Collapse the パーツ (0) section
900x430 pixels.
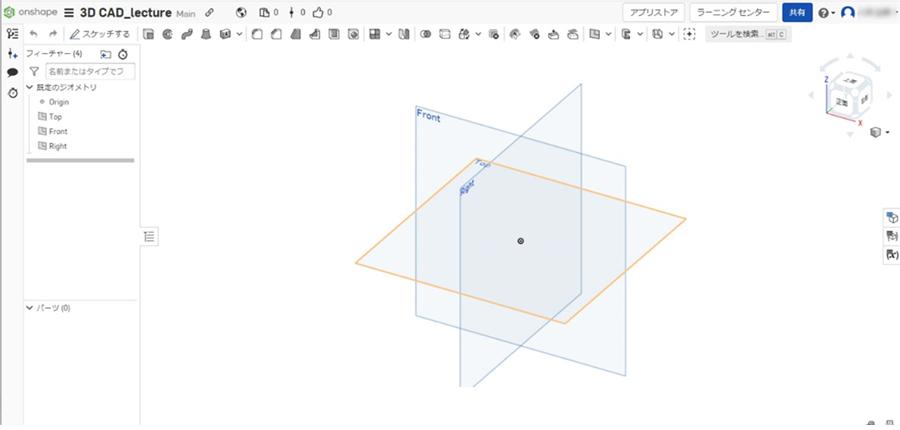coord(30,308)
